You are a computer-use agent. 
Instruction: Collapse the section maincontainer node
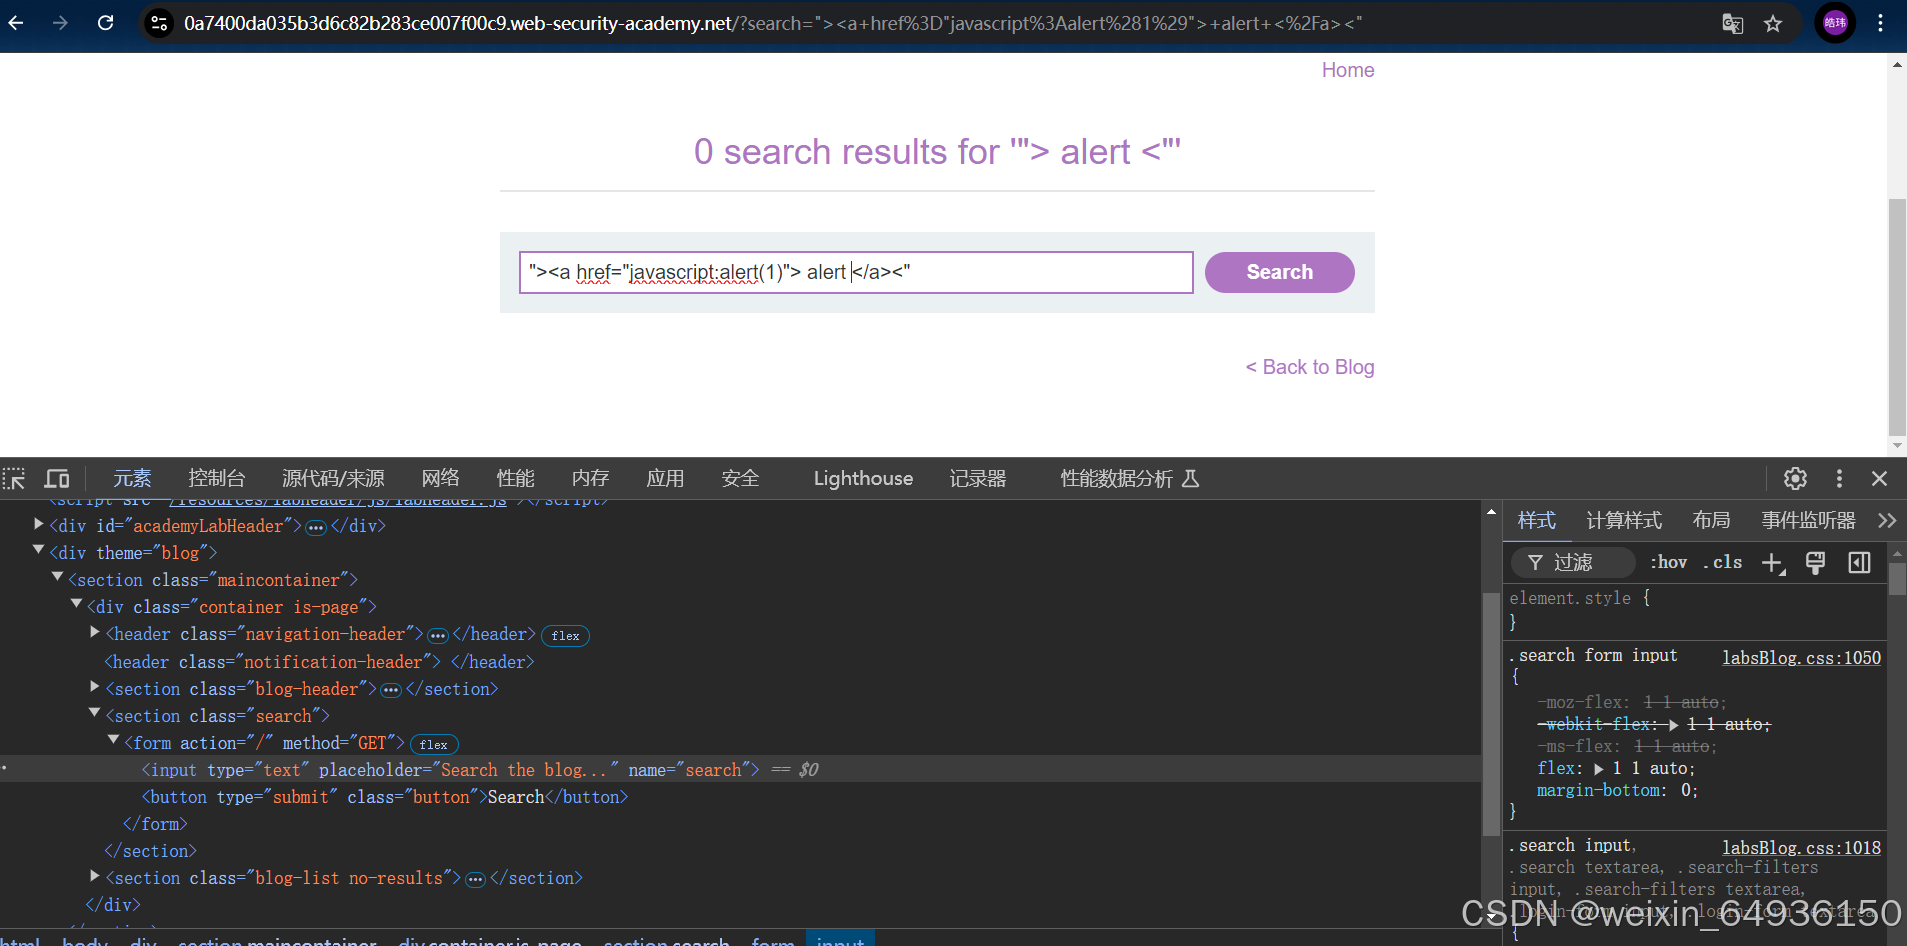(58, 577)
